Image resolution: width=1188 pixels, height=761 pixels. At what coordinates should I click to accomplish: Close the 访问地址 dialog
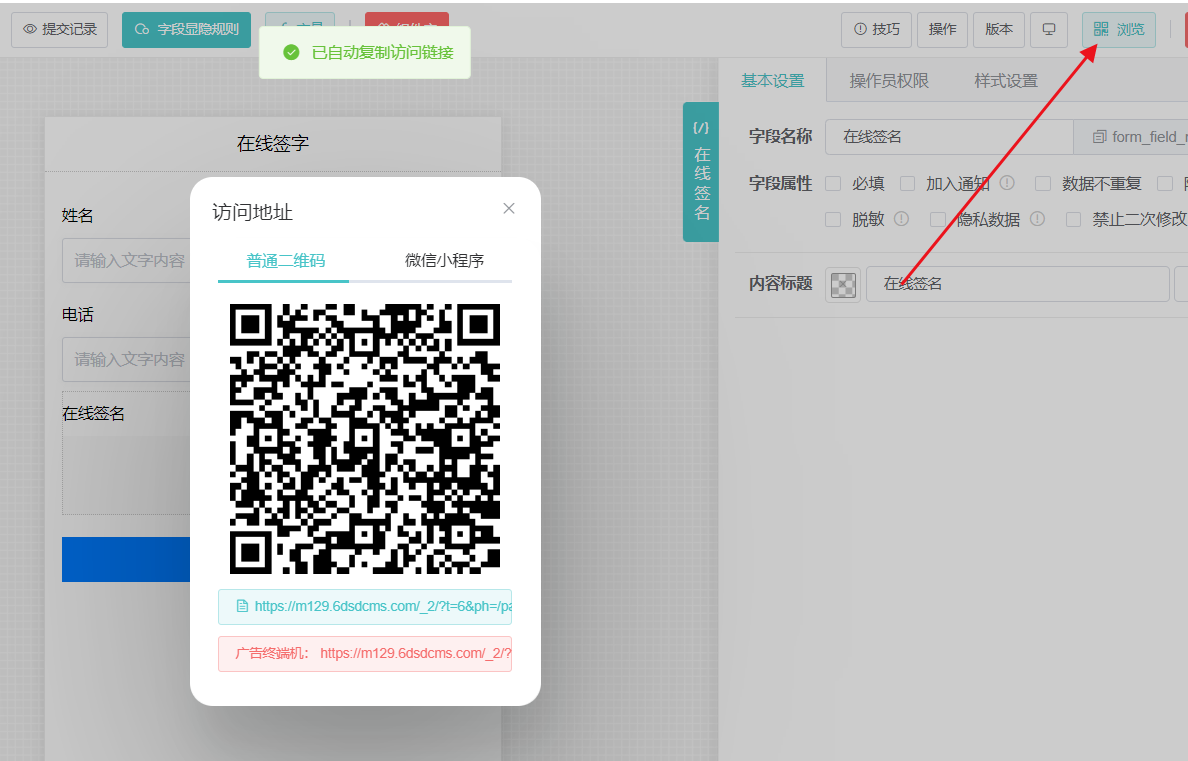coord(509,208)
